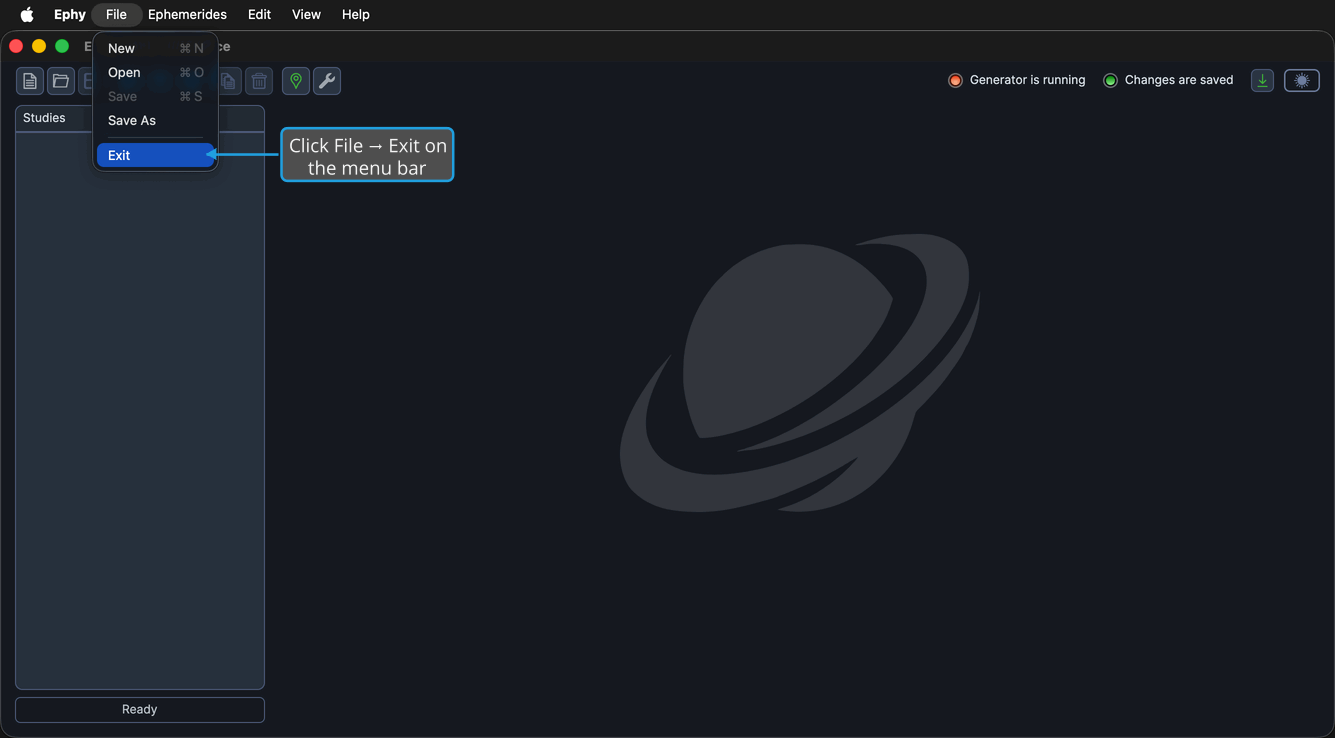Image resolution: width=1335 pixels, height=738 pixels.
Task: Open the Help menu
Action: pos(355,14)
